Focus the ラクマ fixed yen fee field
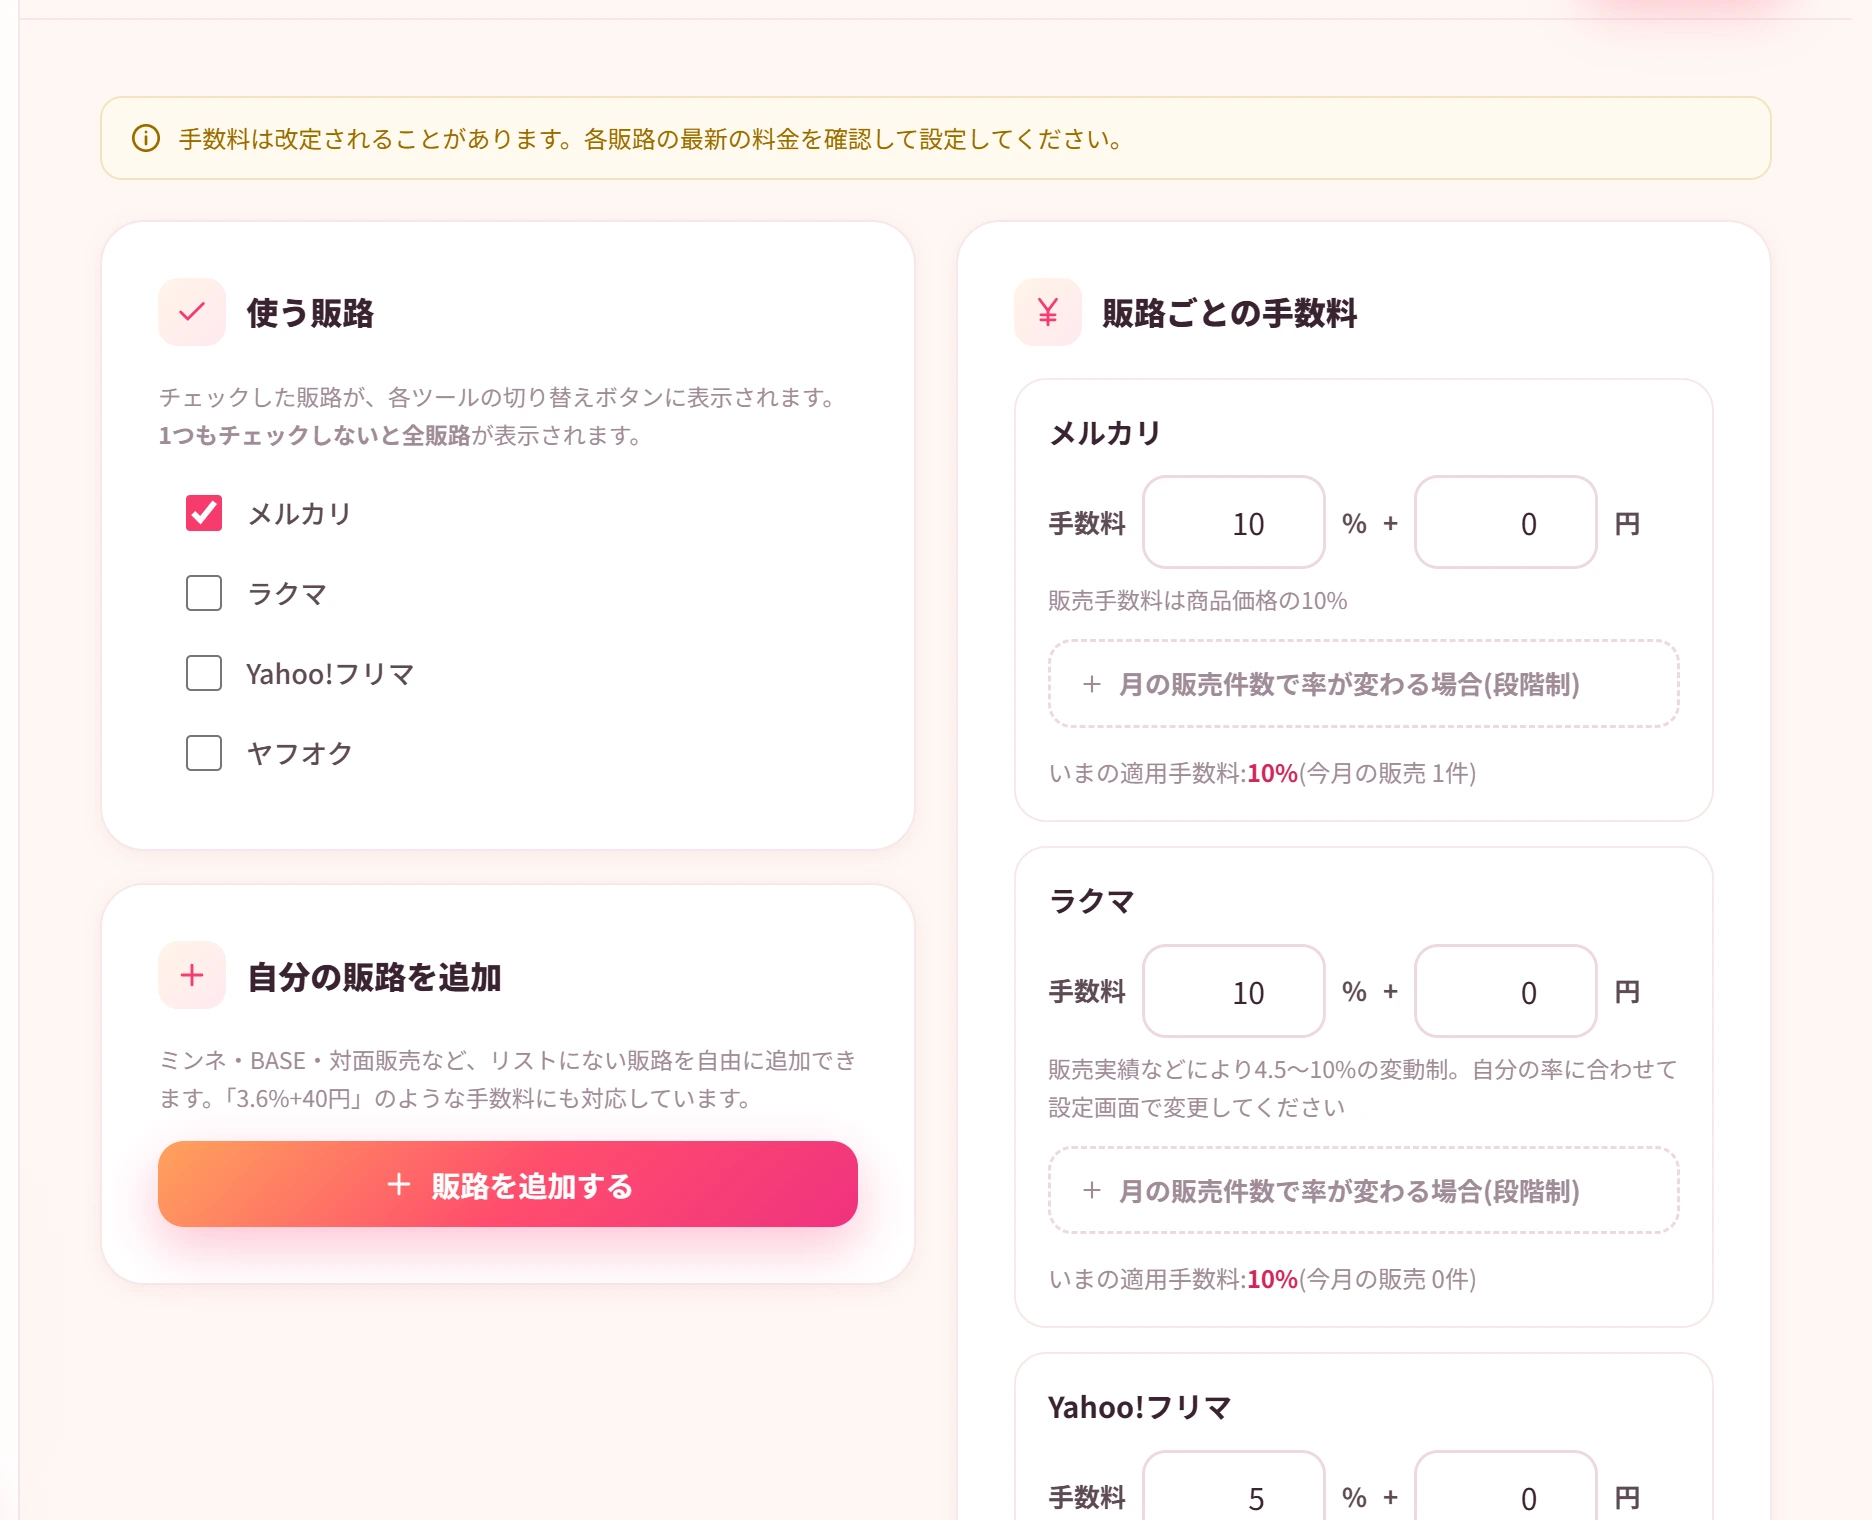Screen dimensions: 1872x1520 click(x=1506, y=991)
